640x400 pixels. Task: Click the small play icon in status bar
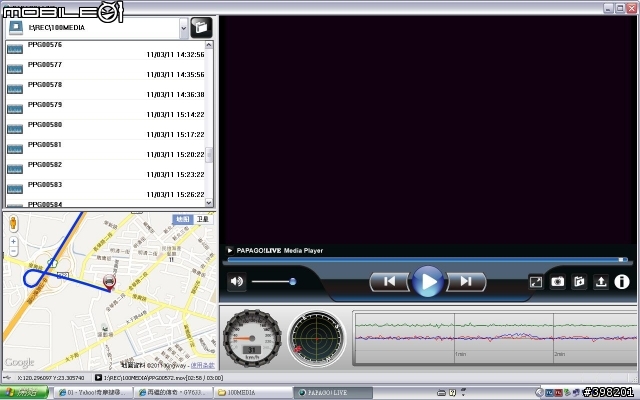pyautogui.click(x=98, y=378)
